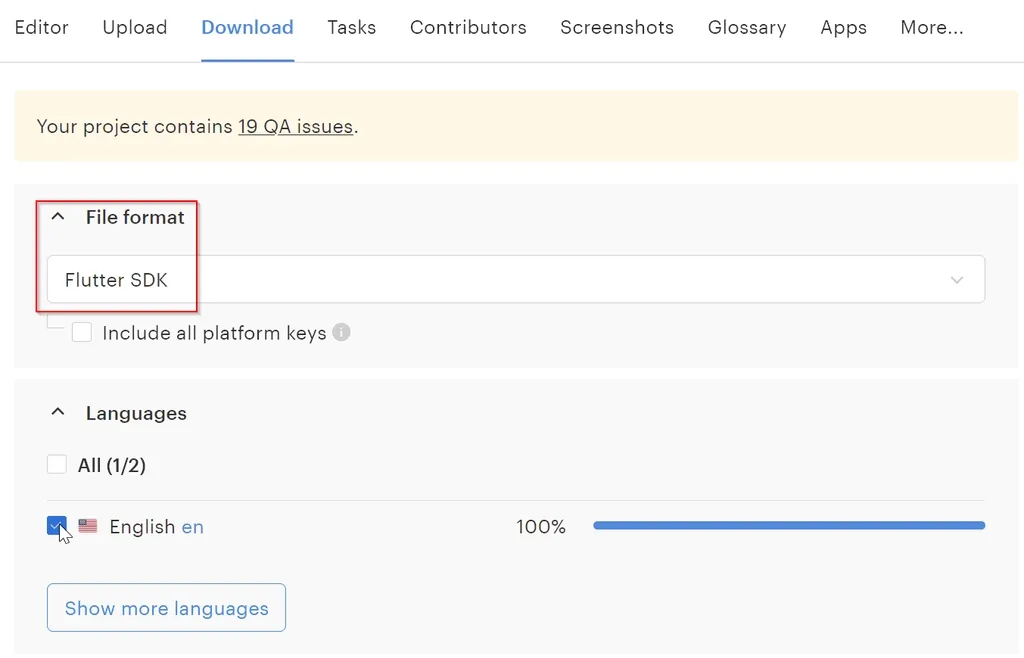Select the Apps tab
1024x658 pixels.
click(843, 28)
